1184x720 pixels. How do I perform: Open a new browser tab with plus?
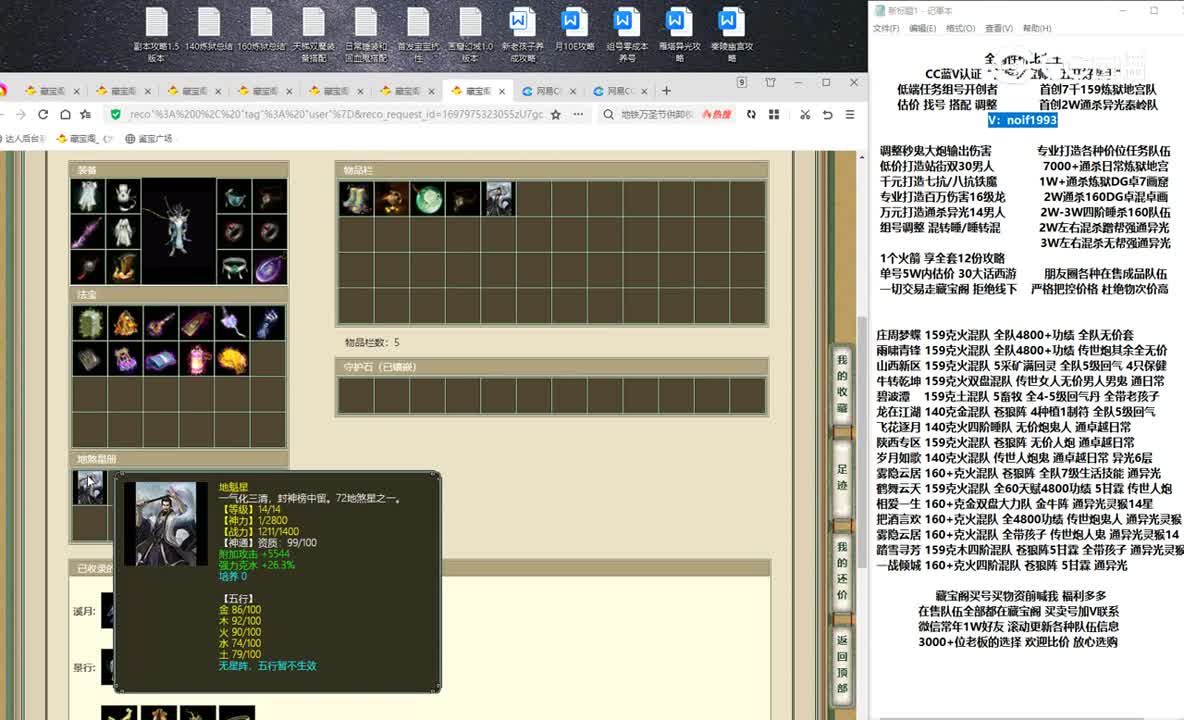666,91
